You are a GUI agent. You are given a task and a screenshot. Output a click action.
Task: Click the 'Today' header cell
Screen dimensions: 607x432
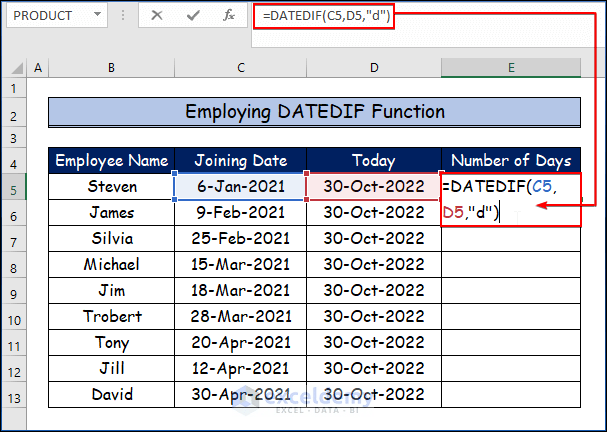(374, 160)
